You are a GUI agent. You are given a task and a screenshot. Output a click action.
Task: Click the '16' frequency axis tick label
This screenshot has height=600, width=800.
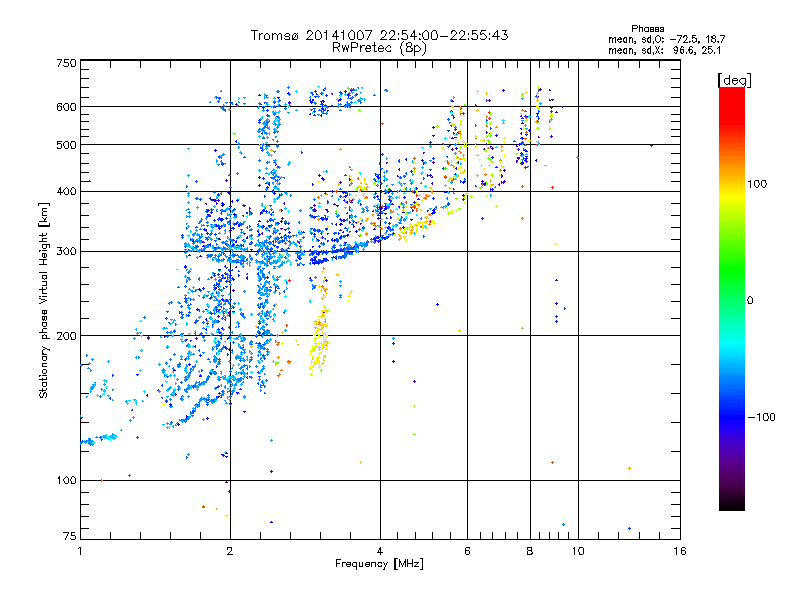tap(680, 551)
